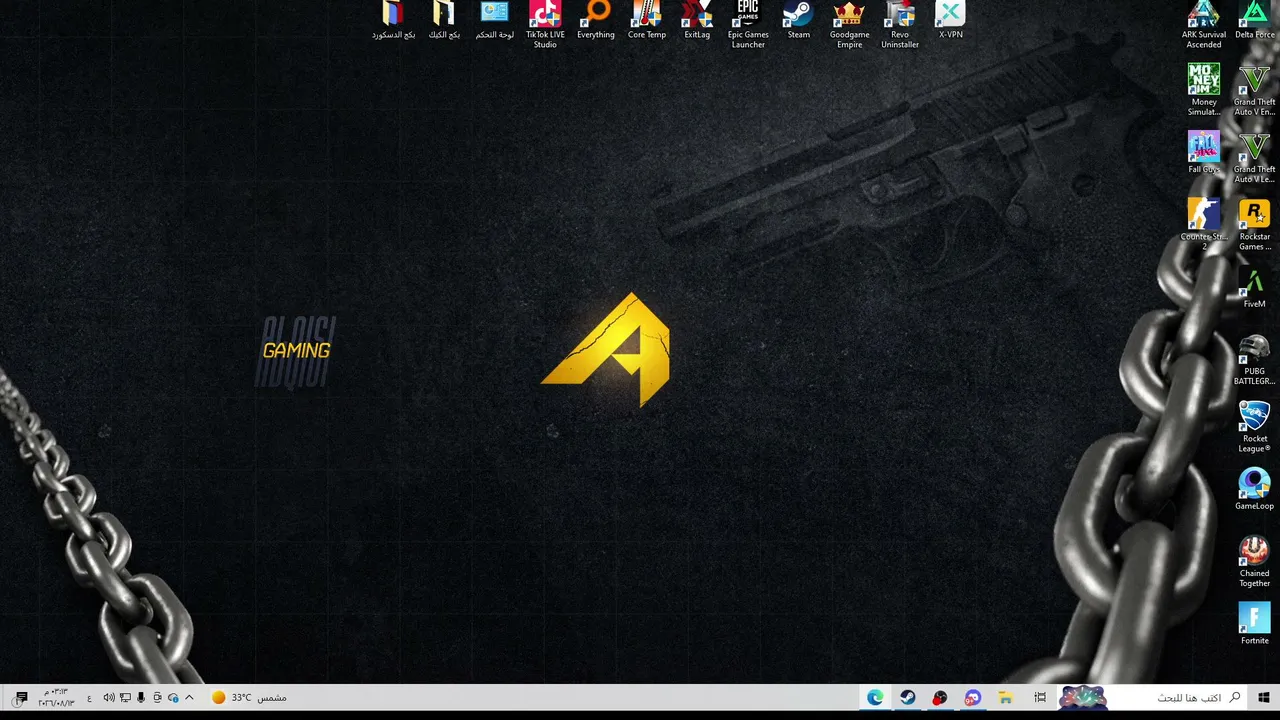Open OneDrive cloud tray icon
1280x720 pixels.
coord(173,698)
